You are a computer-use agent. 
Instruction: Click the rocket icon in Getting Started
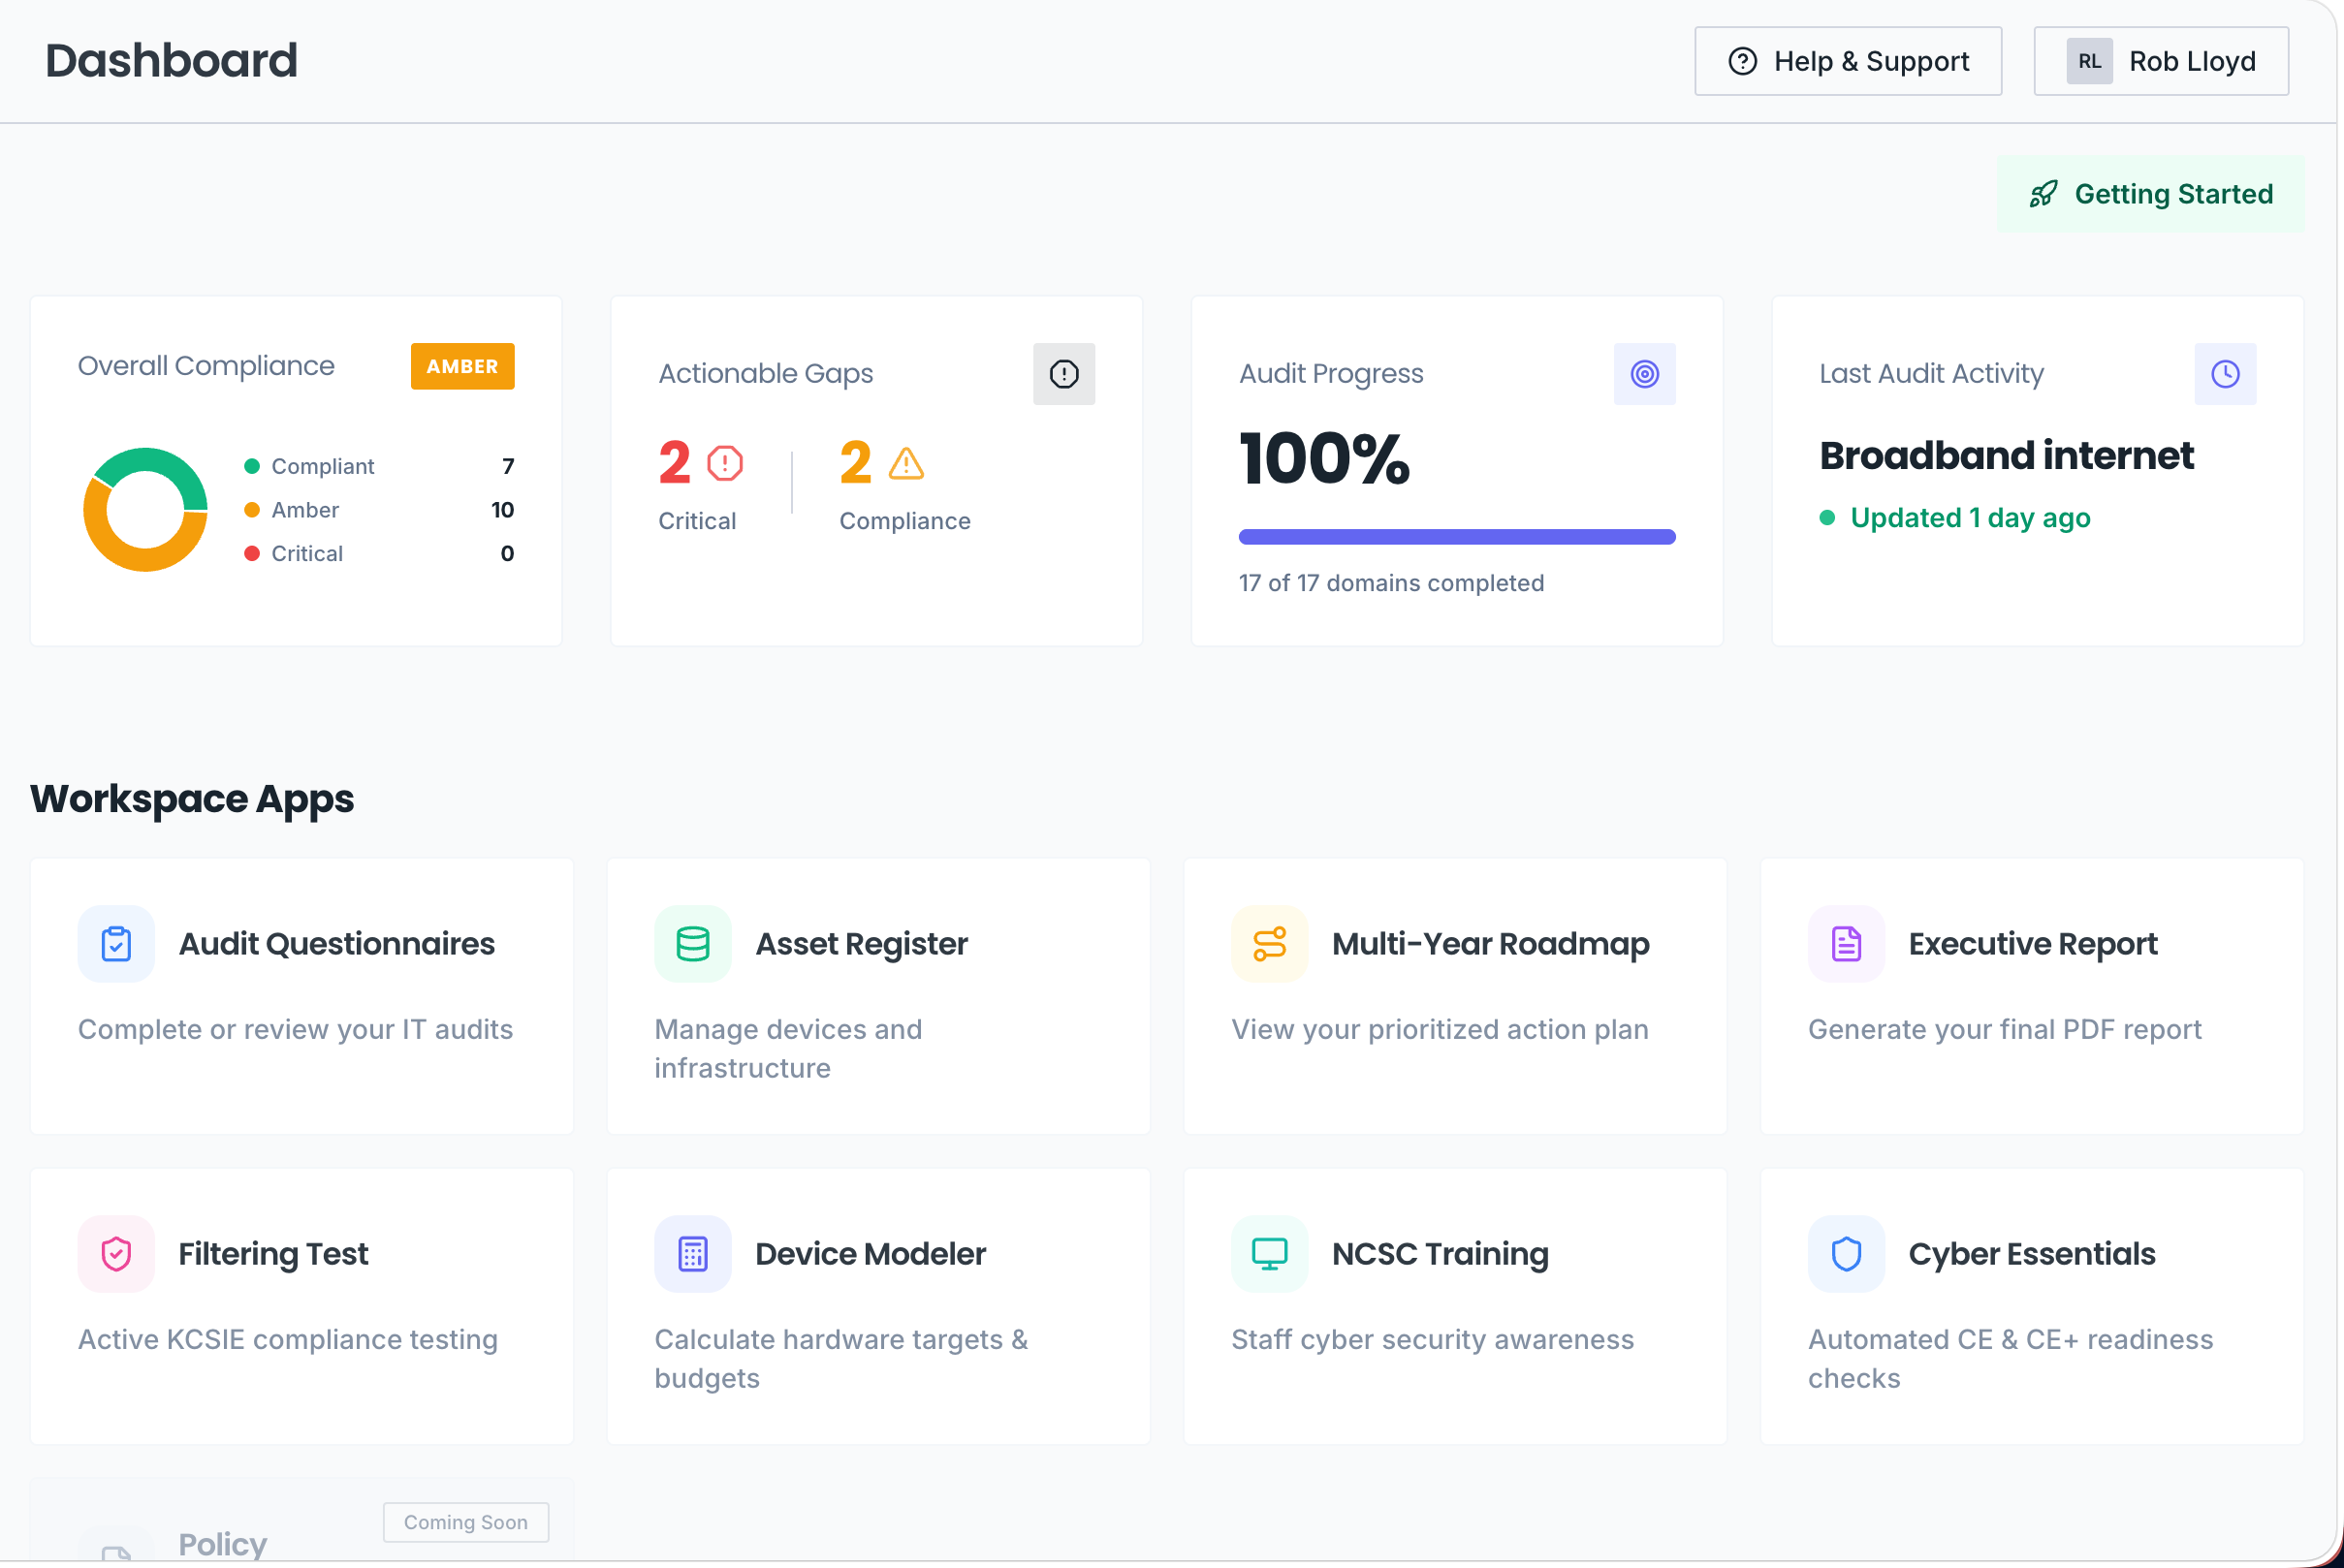click(x=2043, y=193)
